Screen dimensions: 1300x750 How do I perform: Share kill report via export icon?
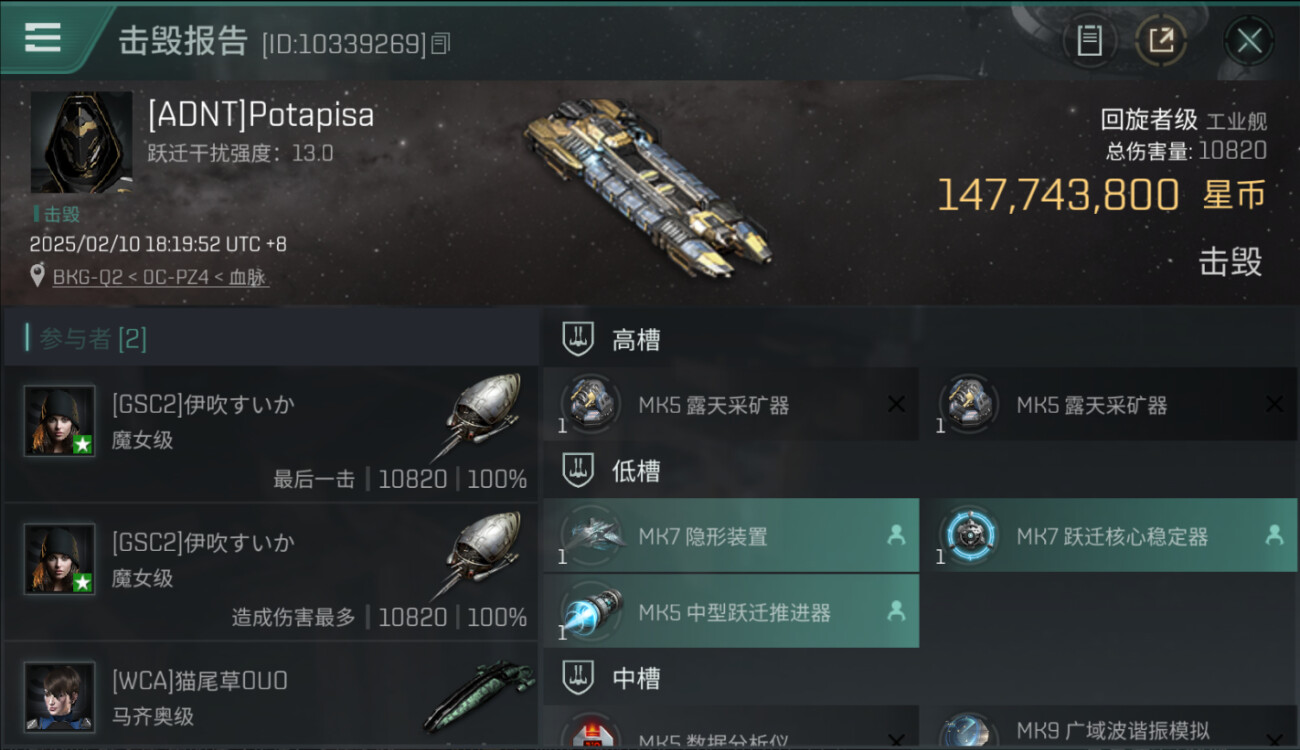pyautogui.click(x=1161, y=41)
